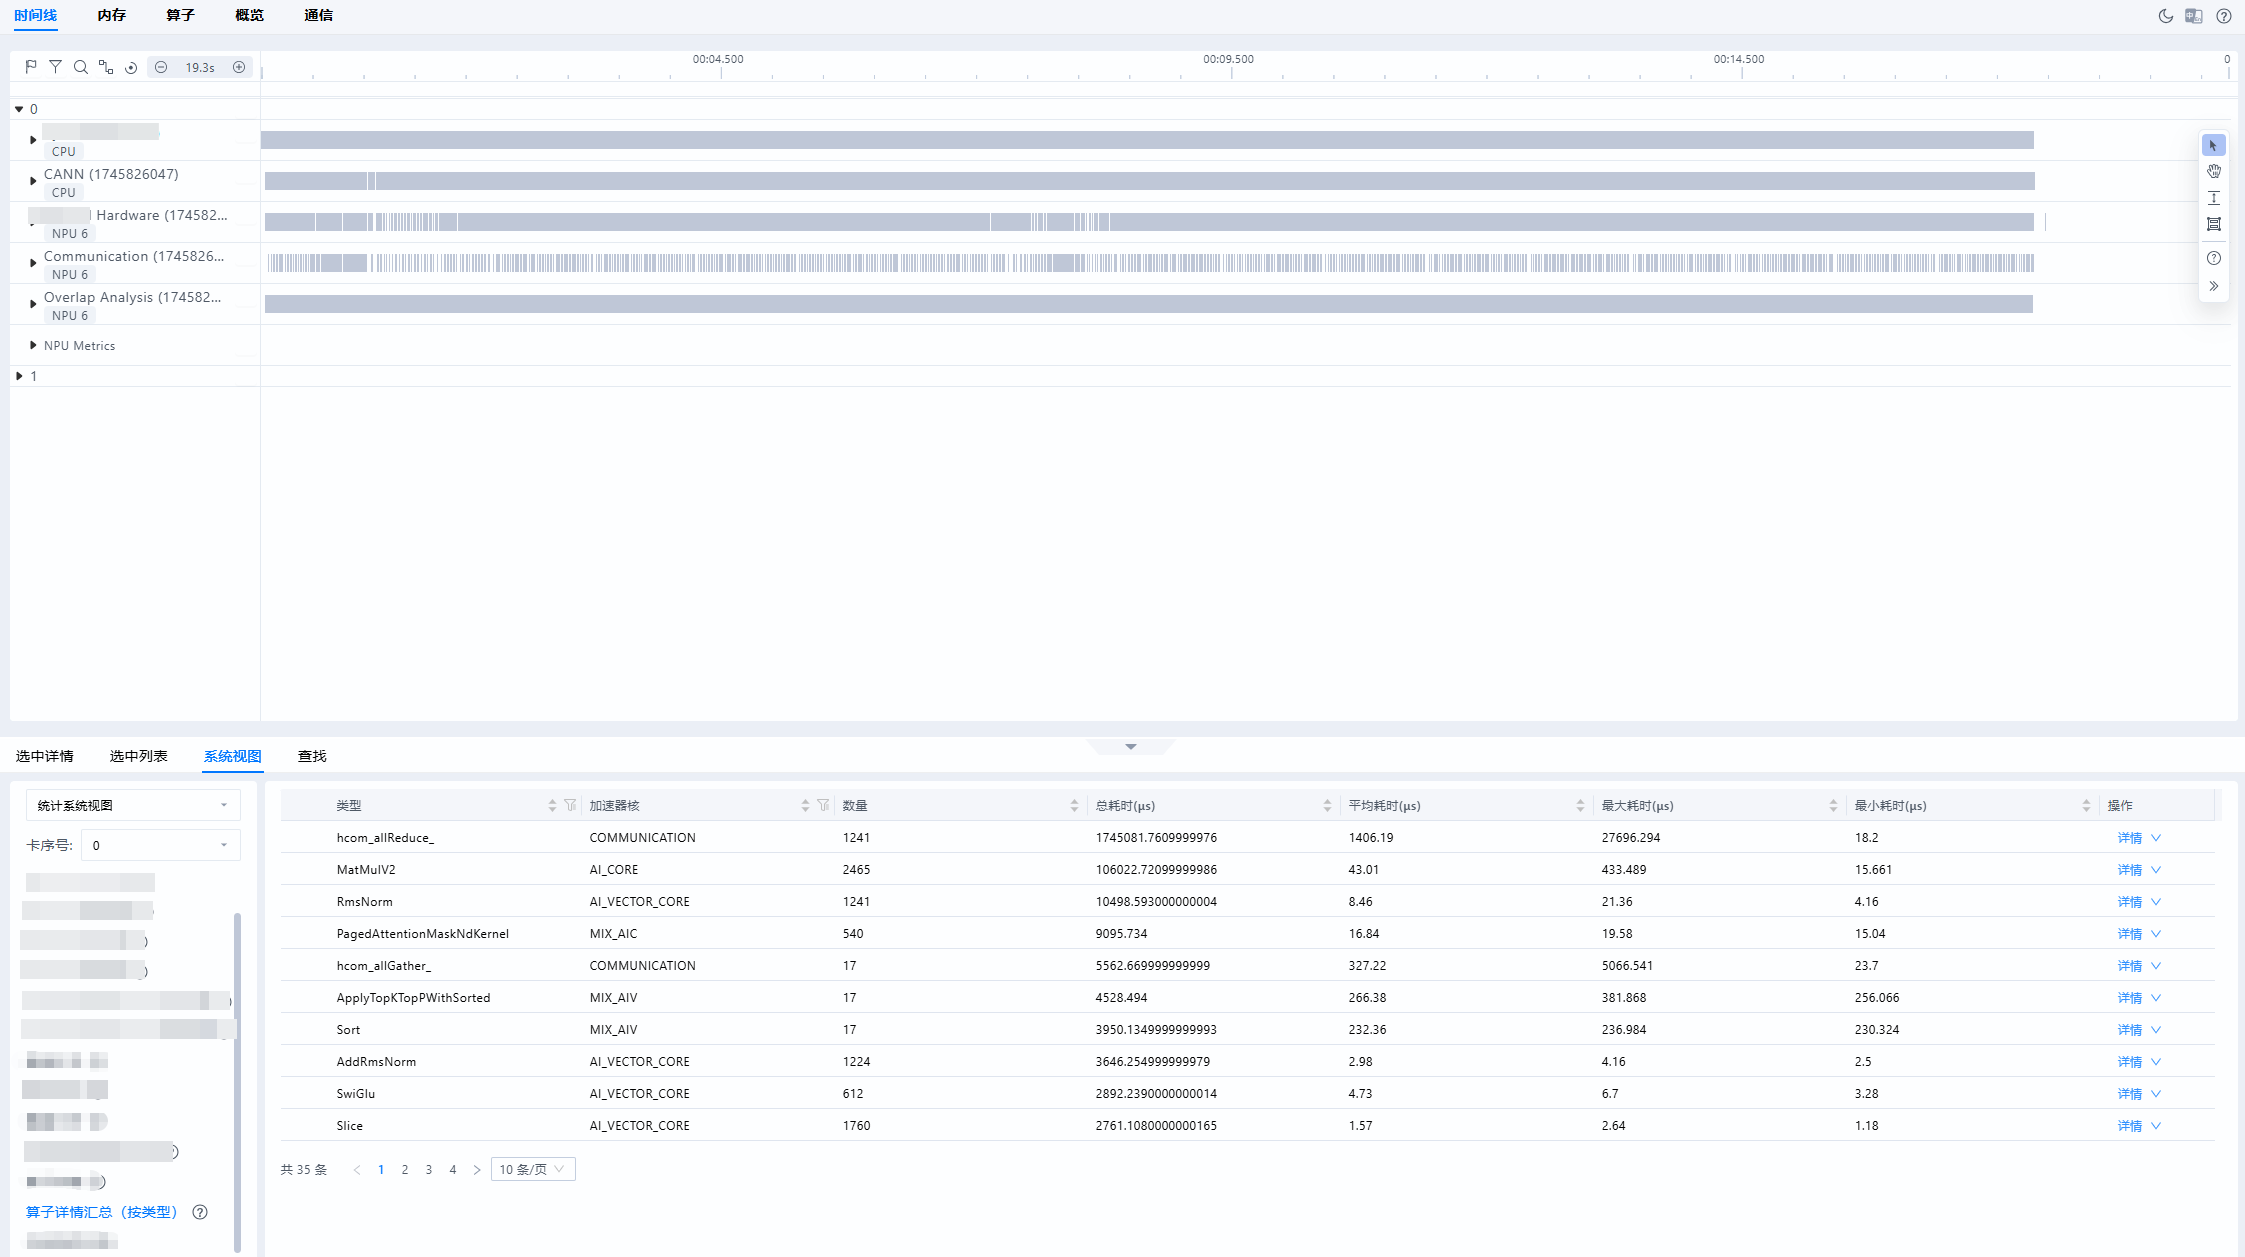Collapse card 0 tree node
This screenshot has width=2245, height=1257.
pyautogui.click(x=19, y=109)
